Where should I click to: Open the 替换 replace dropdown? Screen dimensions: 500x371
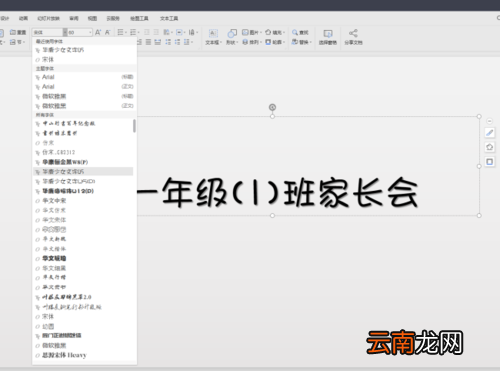pos(301,42)
